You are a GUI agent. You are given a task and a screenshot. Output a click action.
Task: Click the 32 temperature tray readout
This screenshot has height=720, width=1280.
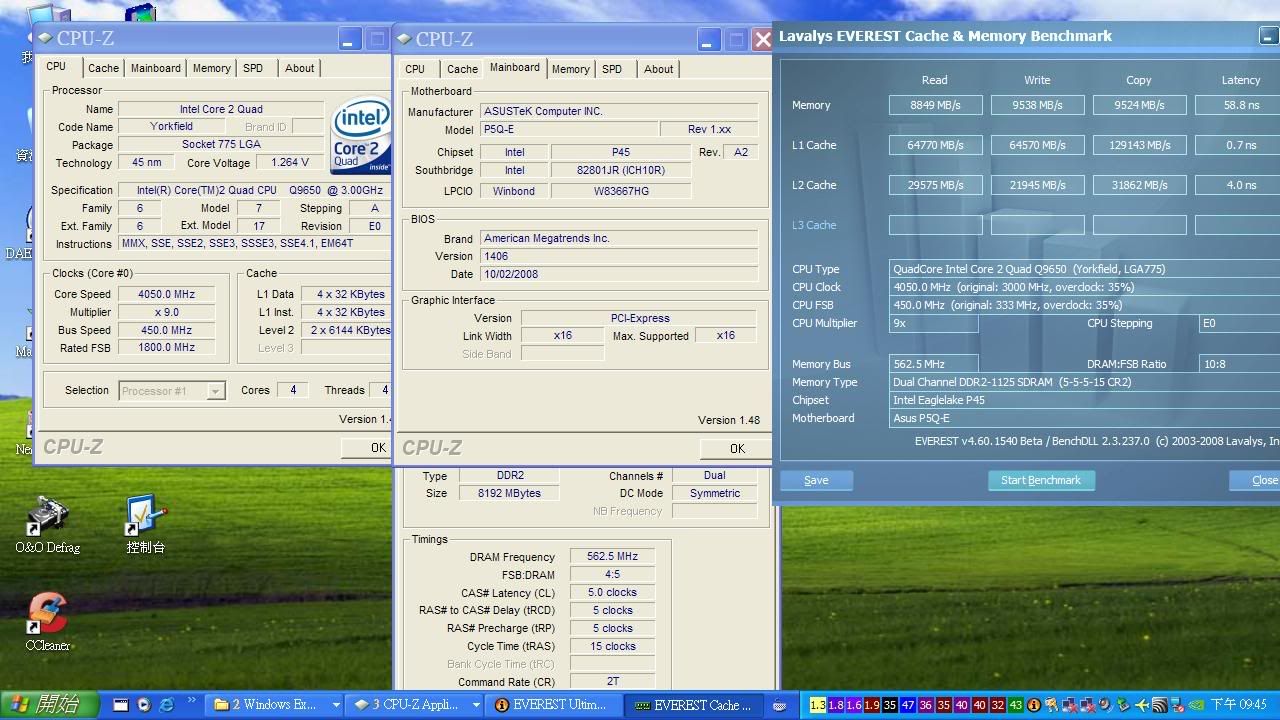click(x=998, y=705)
